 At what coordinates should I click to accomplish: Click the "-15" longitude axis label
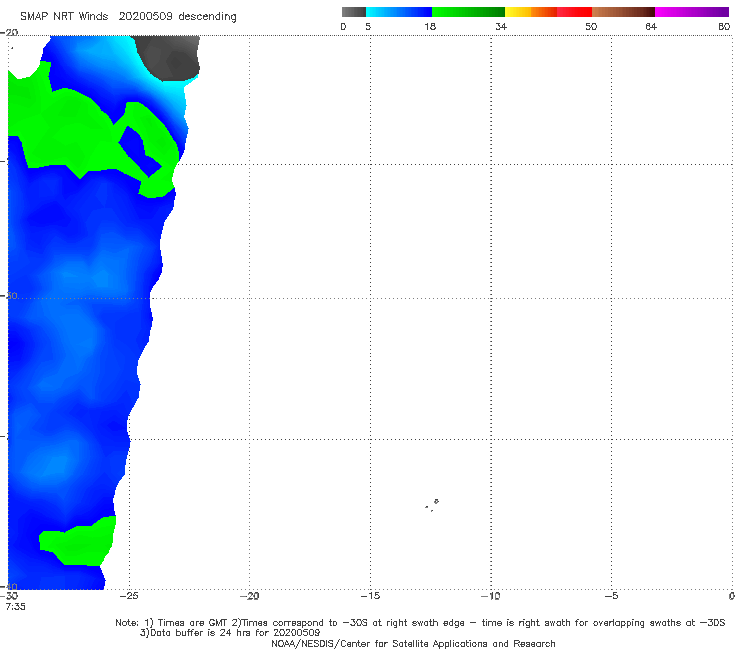(x=370, y=596)
